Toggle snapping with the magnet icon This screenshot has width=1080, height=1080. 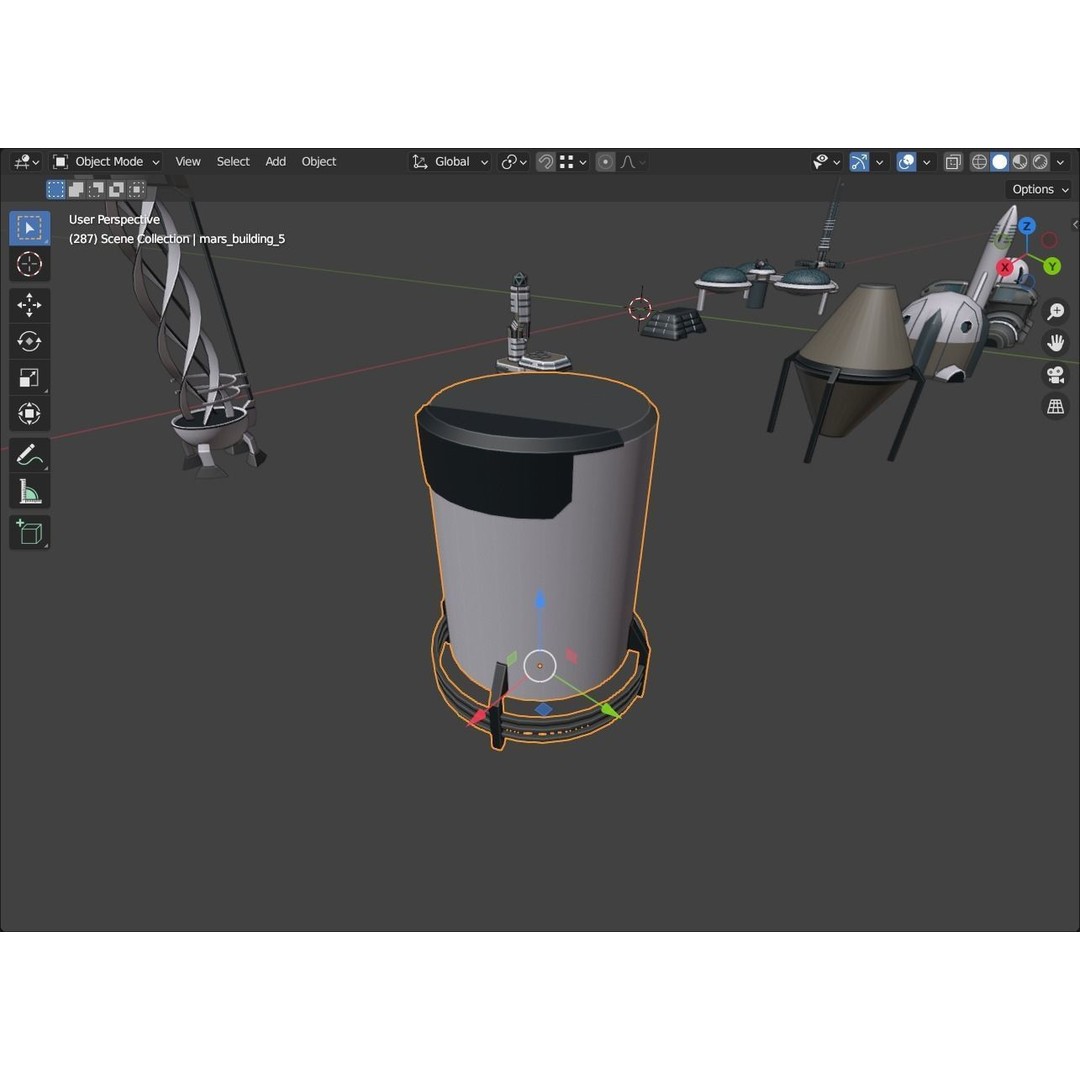pyautogui.click(x=546, y=161)
